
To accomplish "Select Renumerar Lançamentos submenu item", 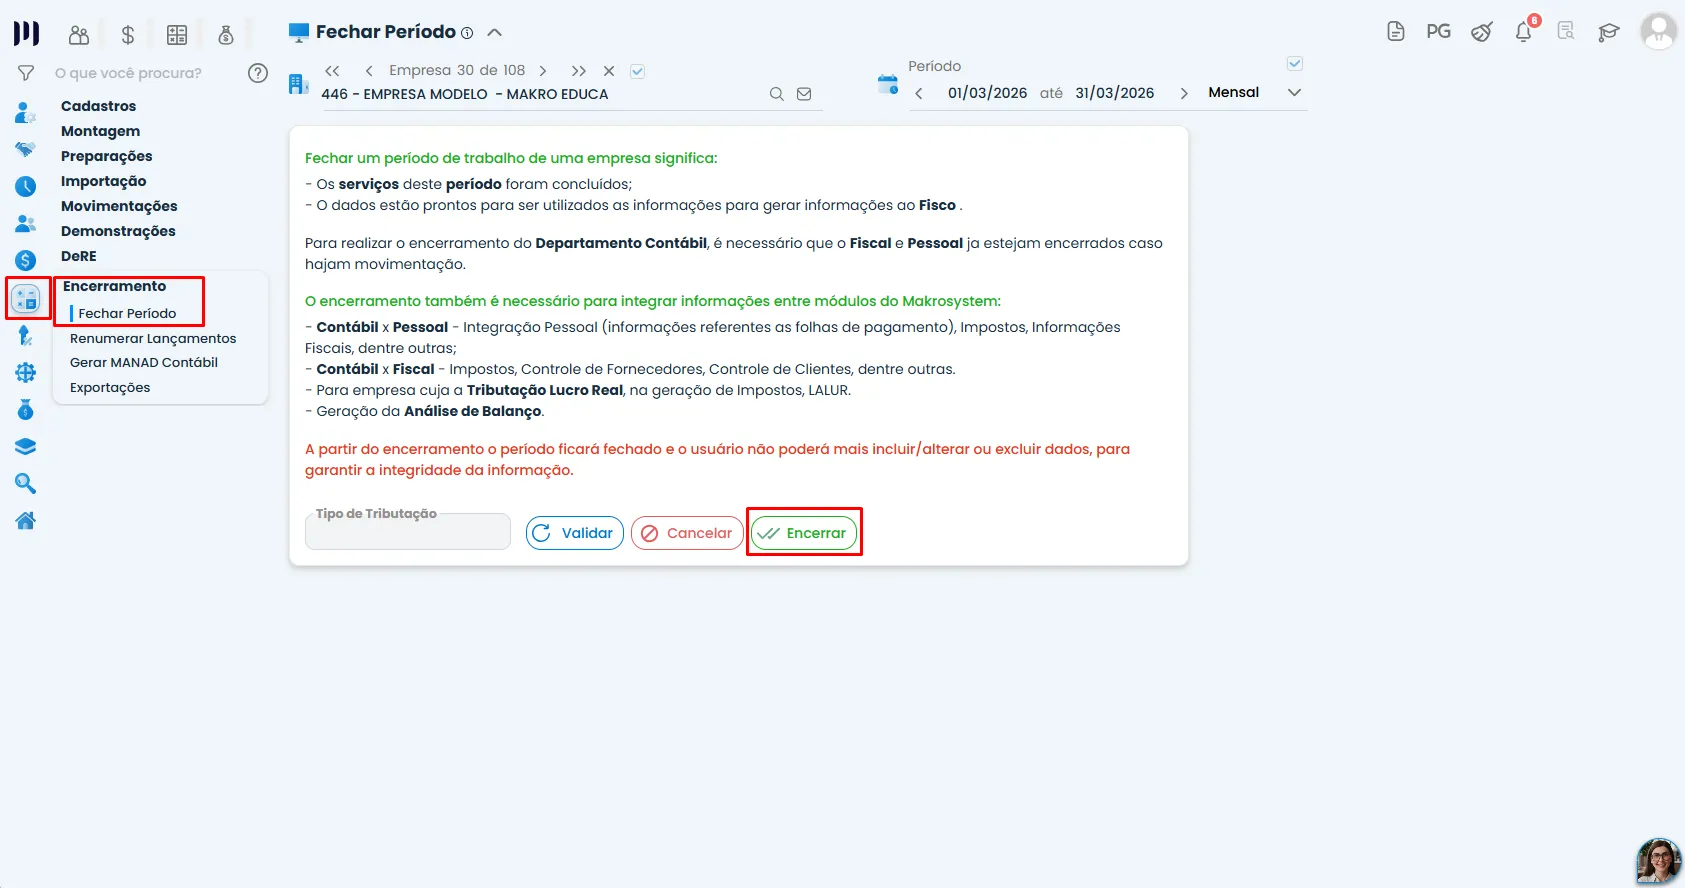I will coord(153,339).
